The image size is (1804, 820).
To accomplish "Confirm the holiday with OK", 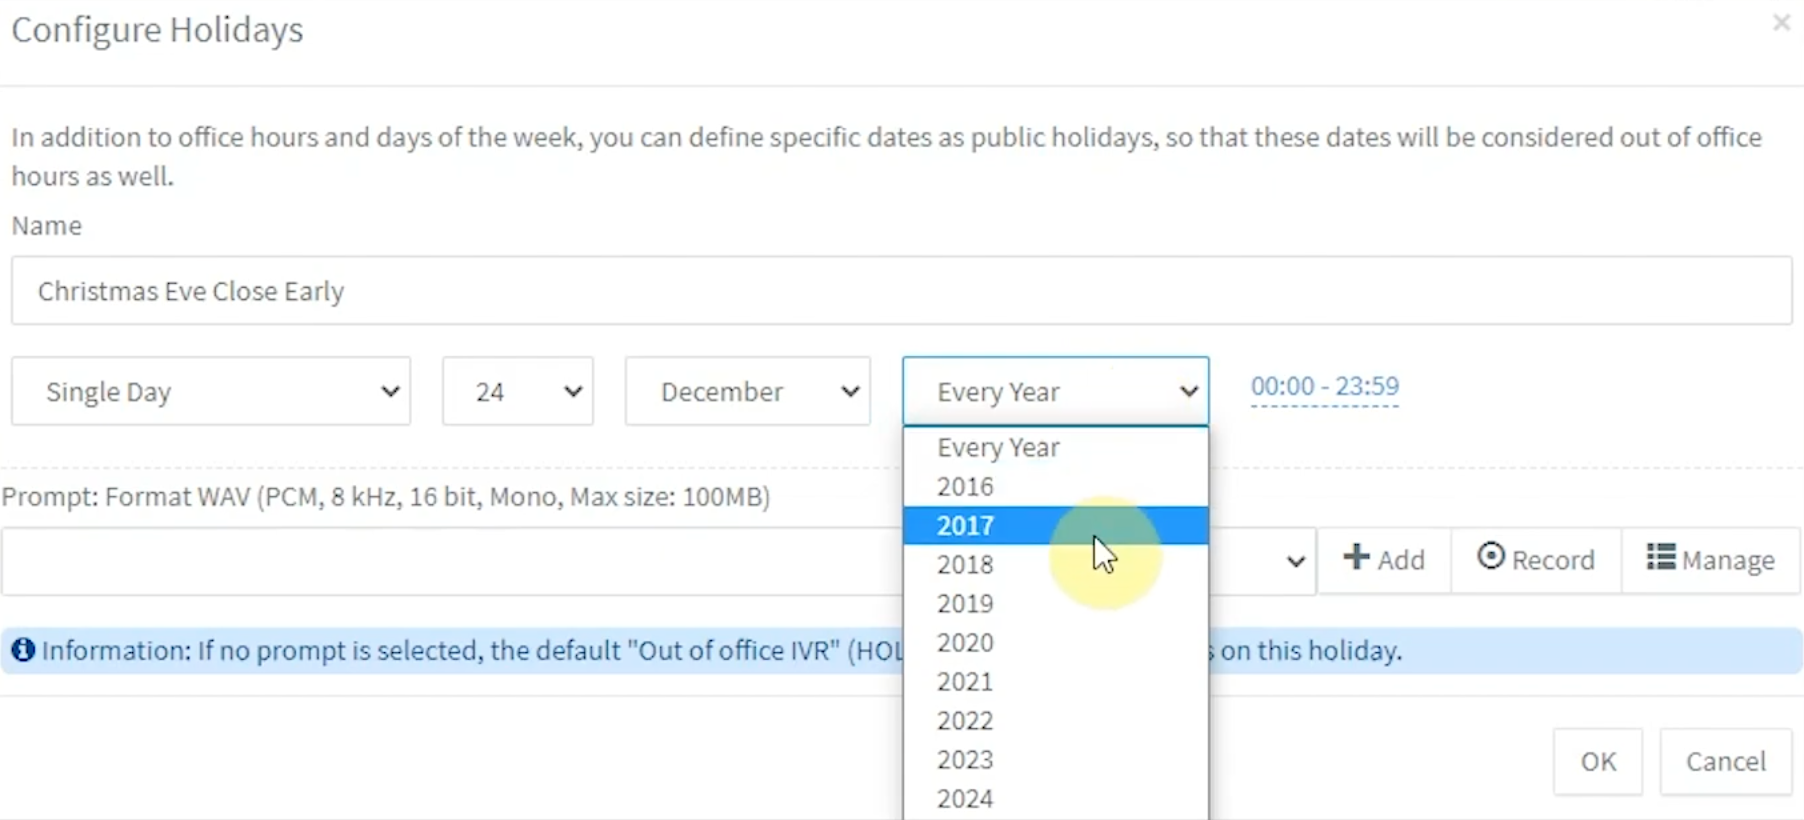I will 1597,761.
